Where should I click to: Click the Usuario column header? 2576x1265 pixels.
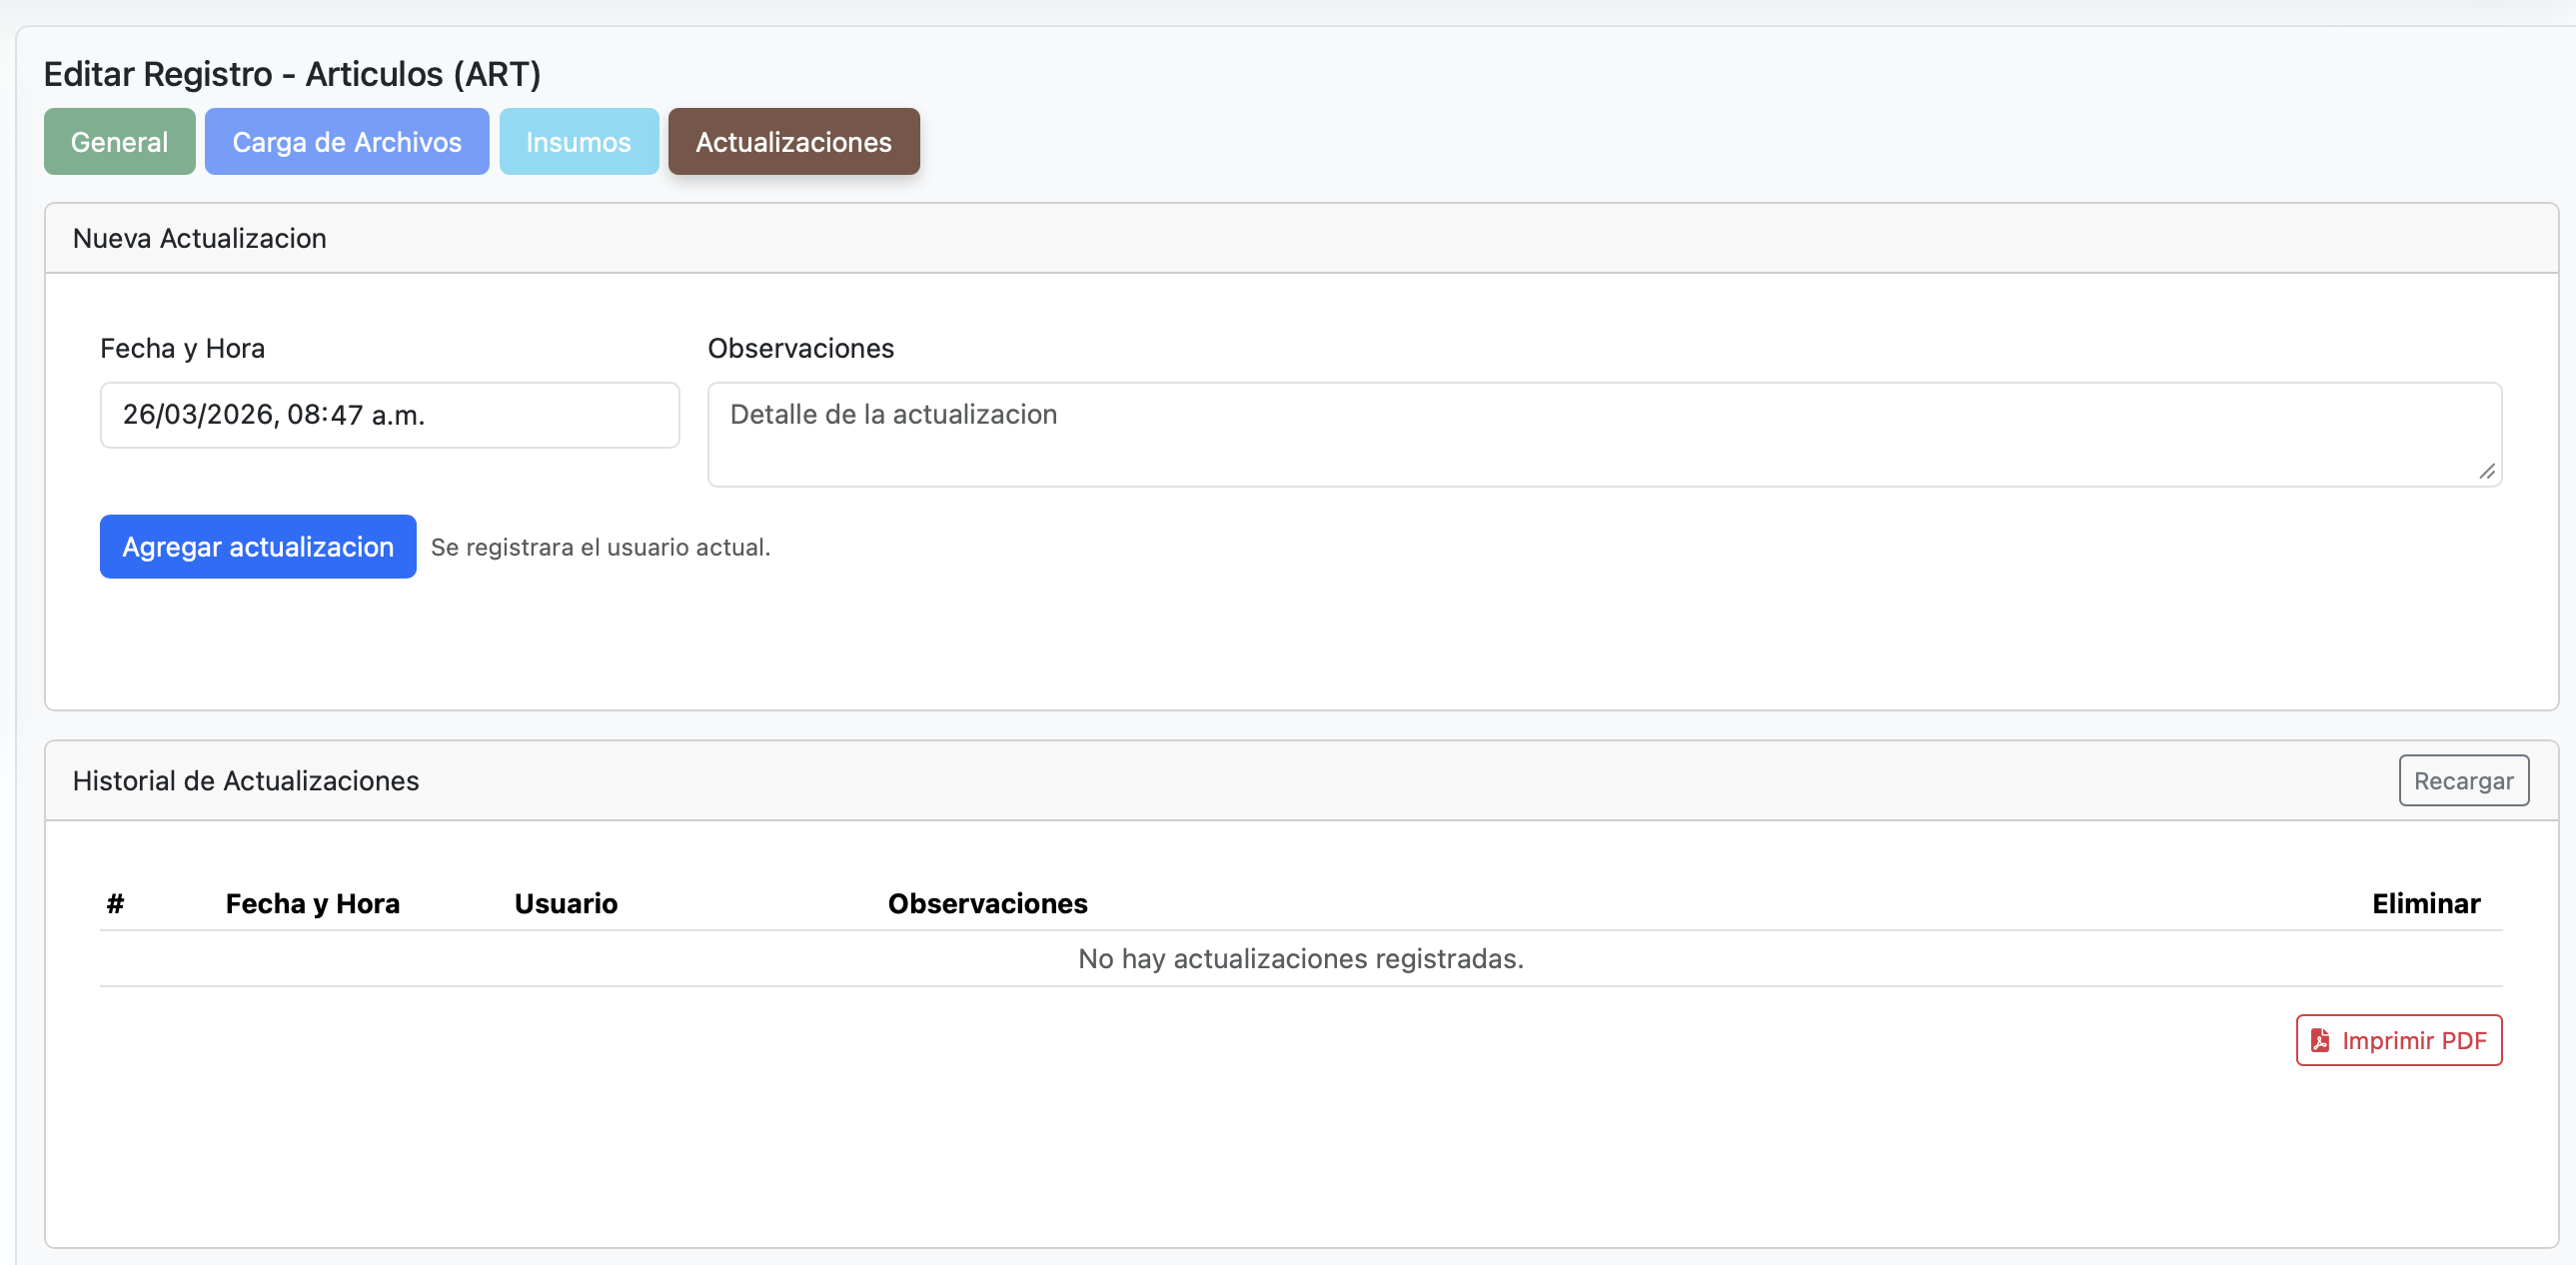point(566,902)
